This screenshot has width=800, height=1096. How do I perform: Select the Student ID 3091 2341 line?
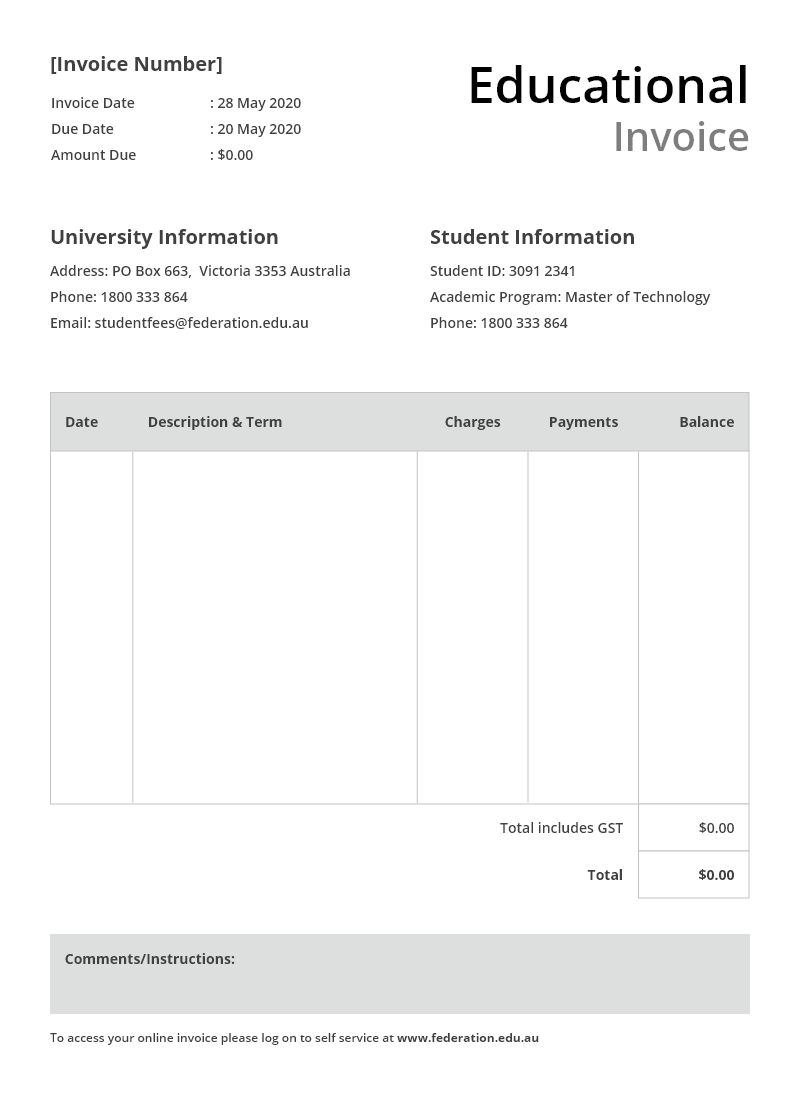tap(502, 271)
